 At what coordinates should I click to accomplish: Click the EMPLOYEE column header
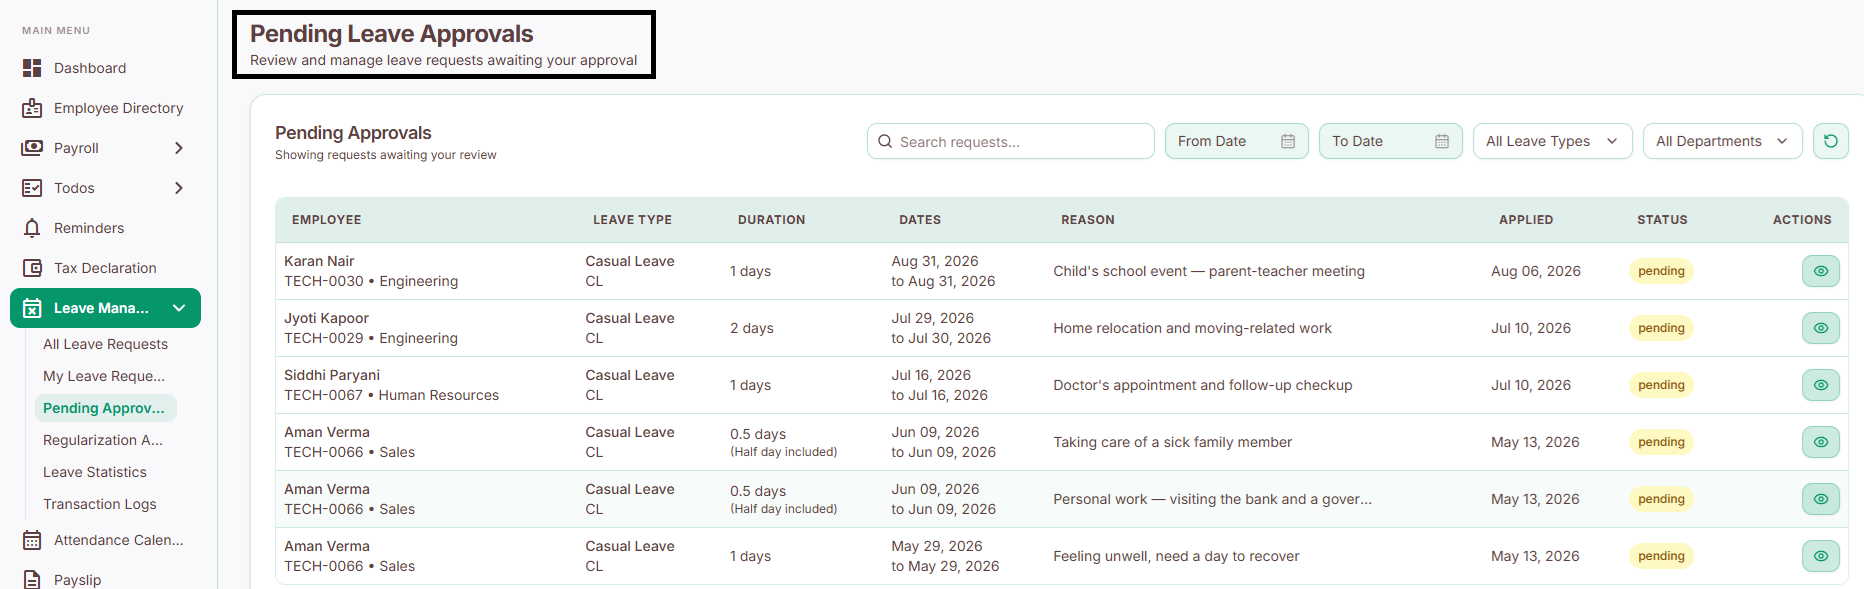(x=327, y=220)
